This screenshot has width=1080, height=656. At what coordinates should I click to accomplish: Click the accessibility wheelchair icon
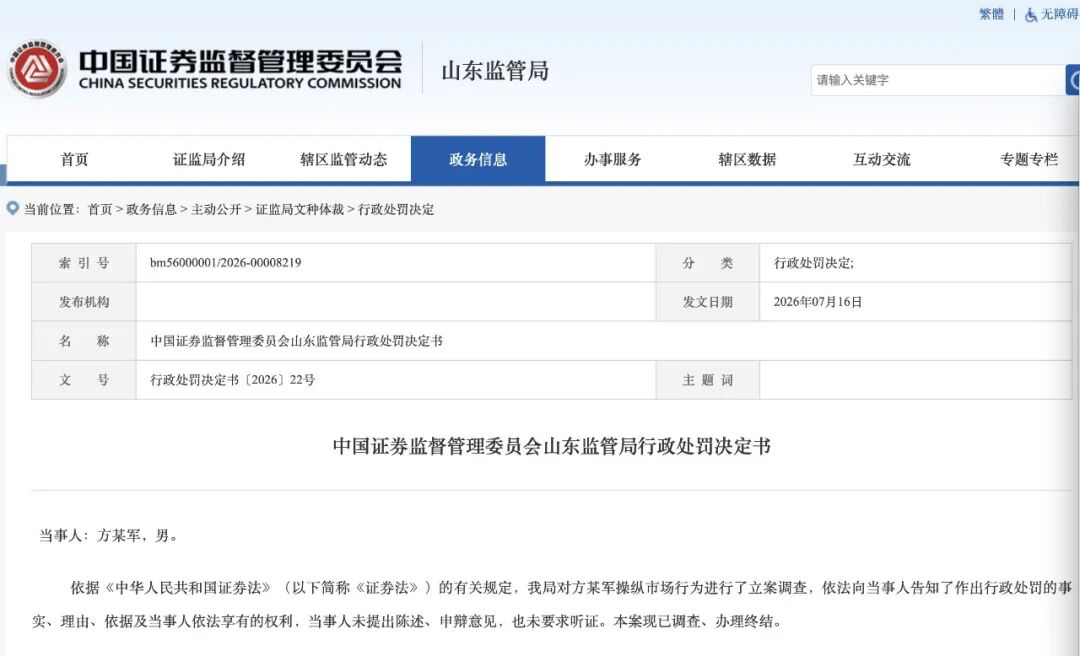point(1030,14)
